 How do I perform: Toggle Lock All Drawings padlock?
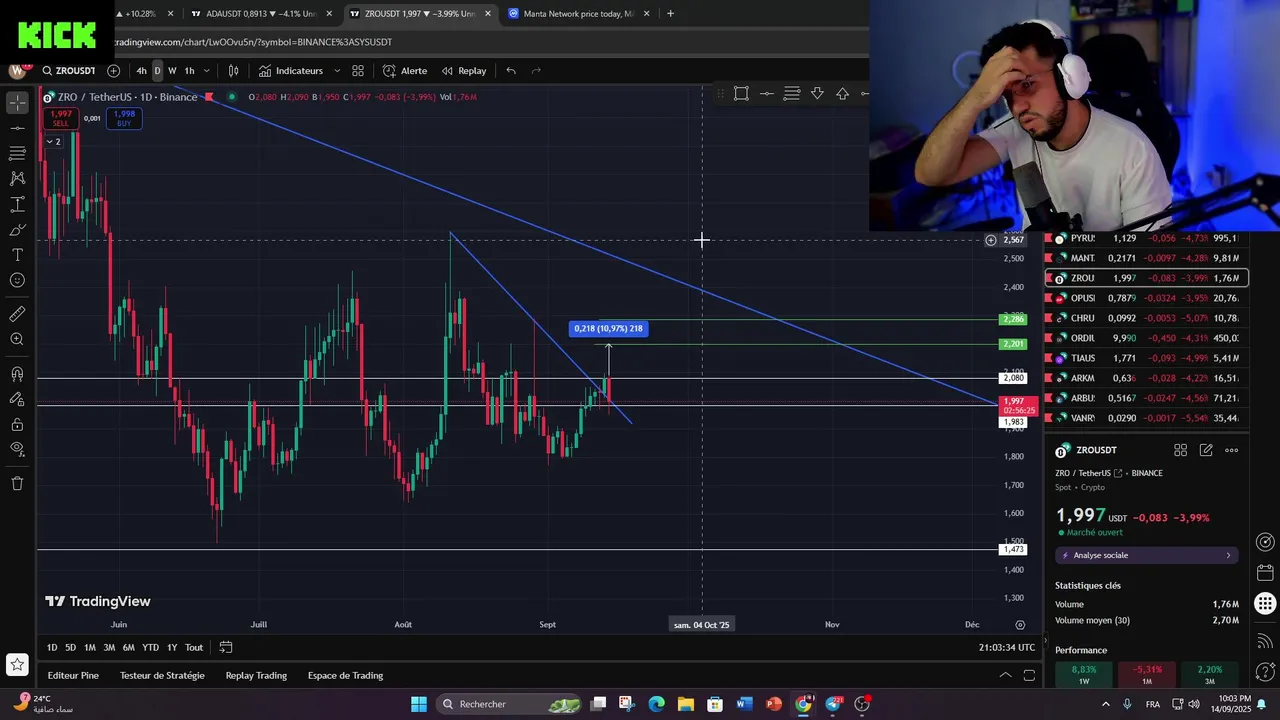tap(17, 424)
